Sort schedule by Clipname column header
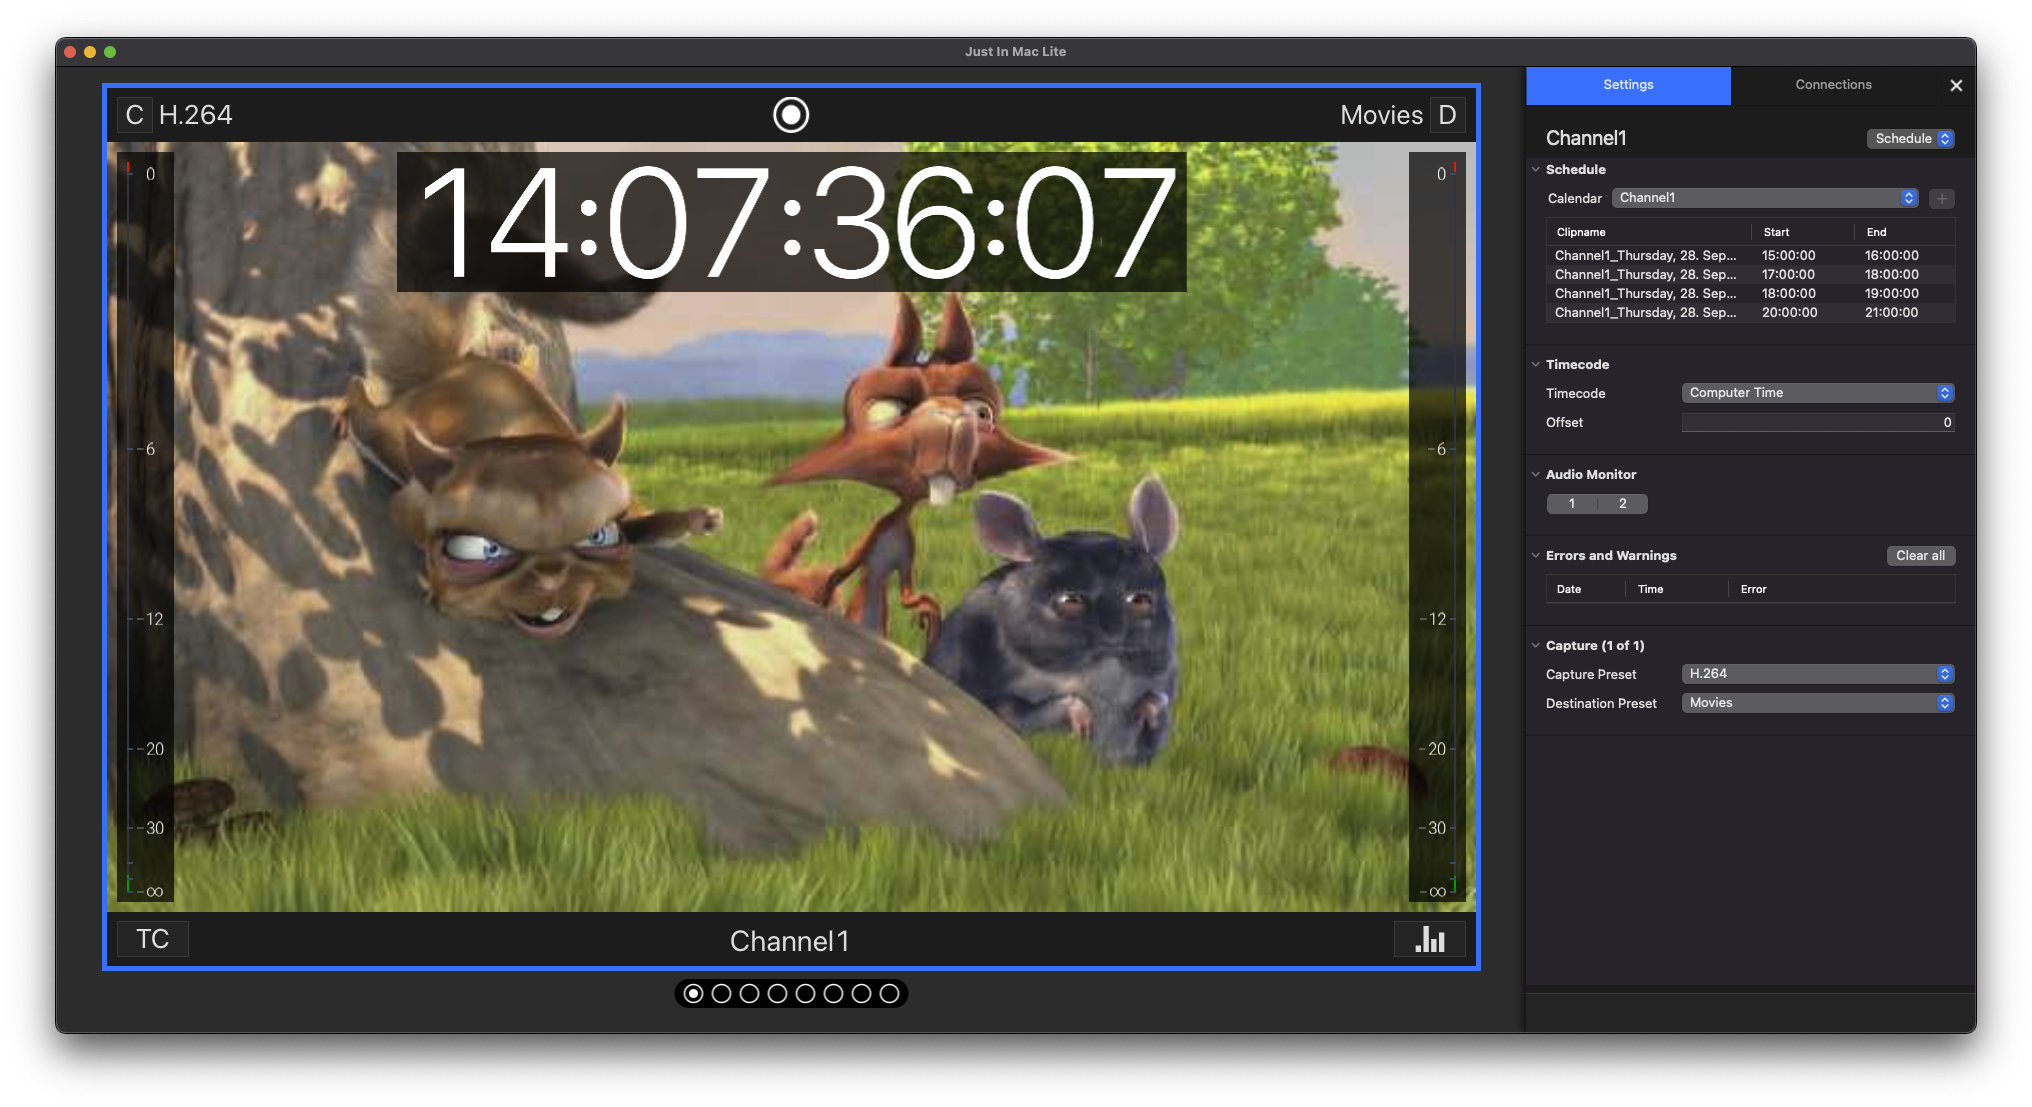The width and height of the screenshot is (2032, 1107). (x=1648, y=232)
